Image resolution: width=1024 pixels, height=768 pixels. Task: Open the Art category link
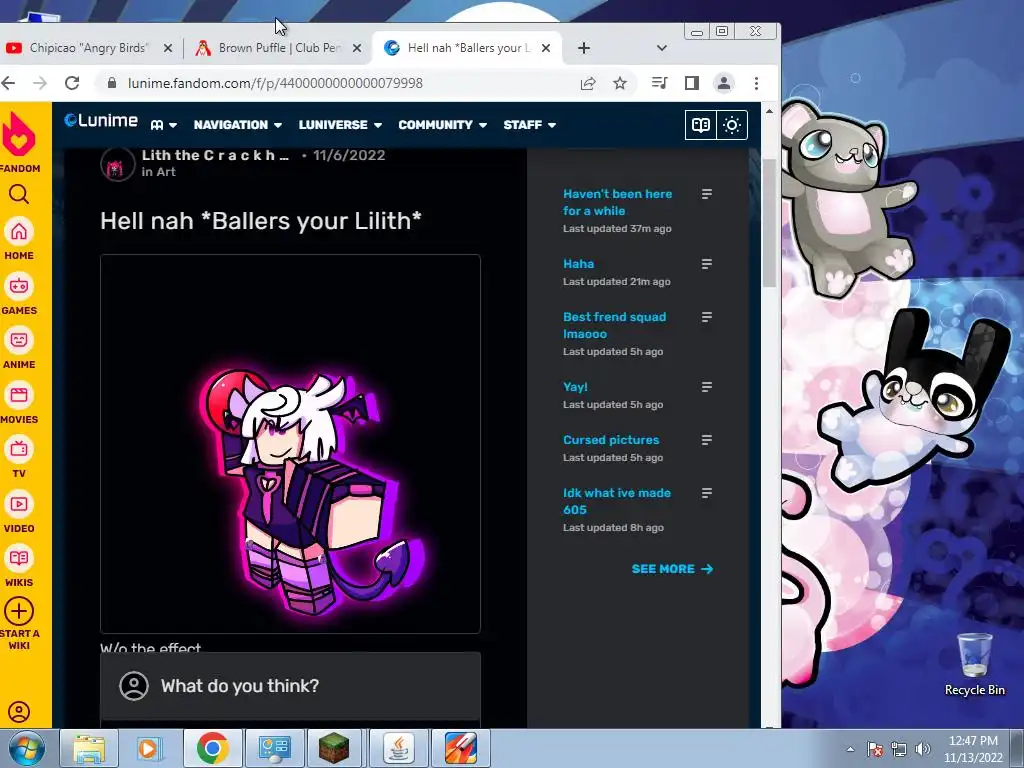(x=166, y=172)
